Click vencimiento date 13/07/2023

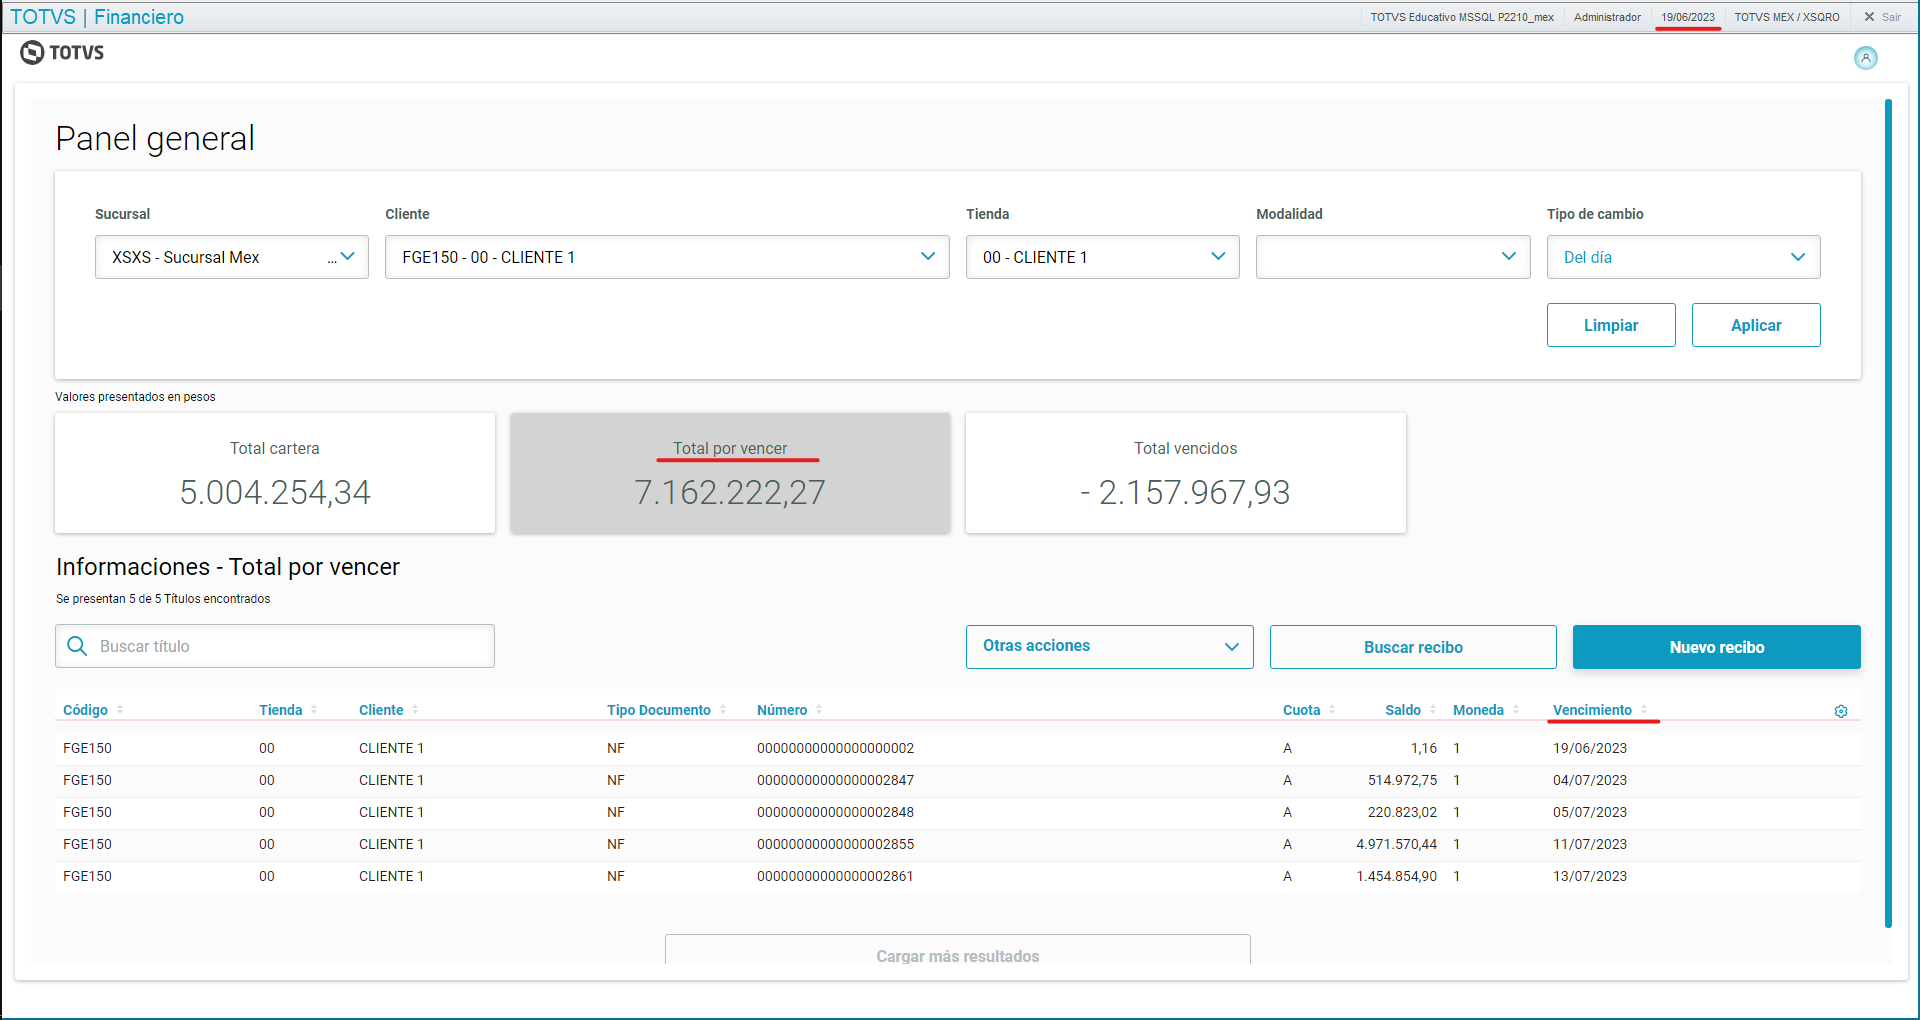(x=1590, y=876)
